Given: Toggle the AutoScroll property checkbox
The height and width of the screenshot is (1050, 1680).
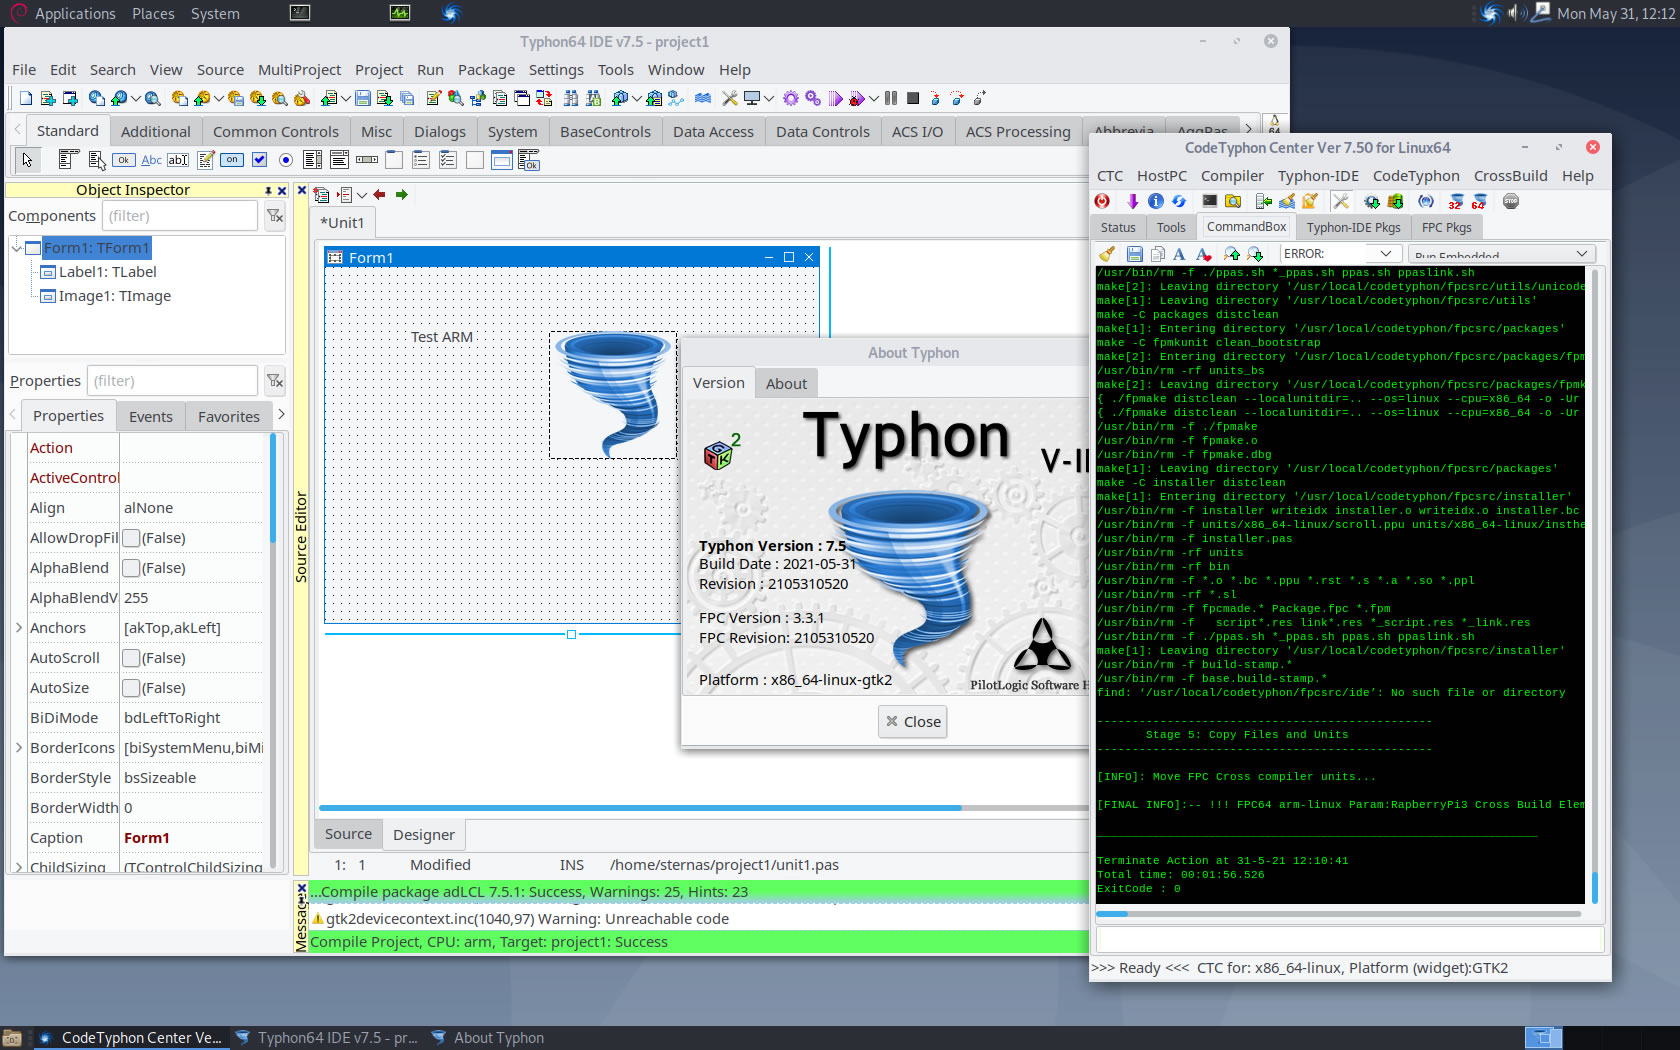Looking at the screenshot, I should coord(131,658).
